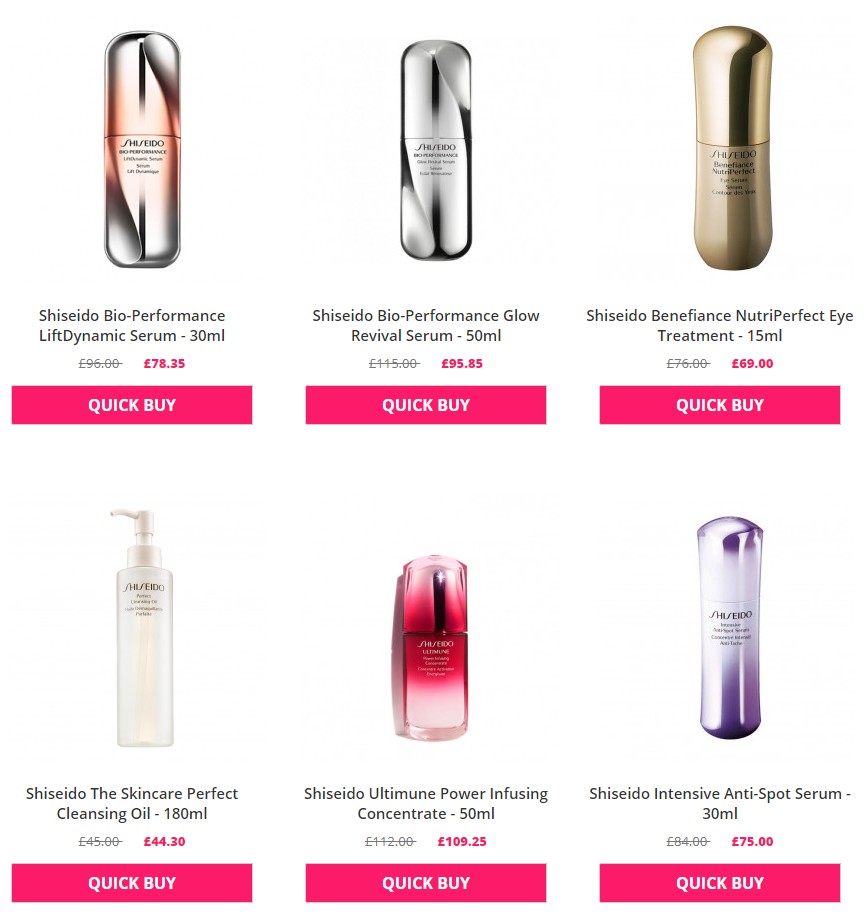Open Shiseido Bio-Performance Glow Revival Serum title

tap(426, 326)
